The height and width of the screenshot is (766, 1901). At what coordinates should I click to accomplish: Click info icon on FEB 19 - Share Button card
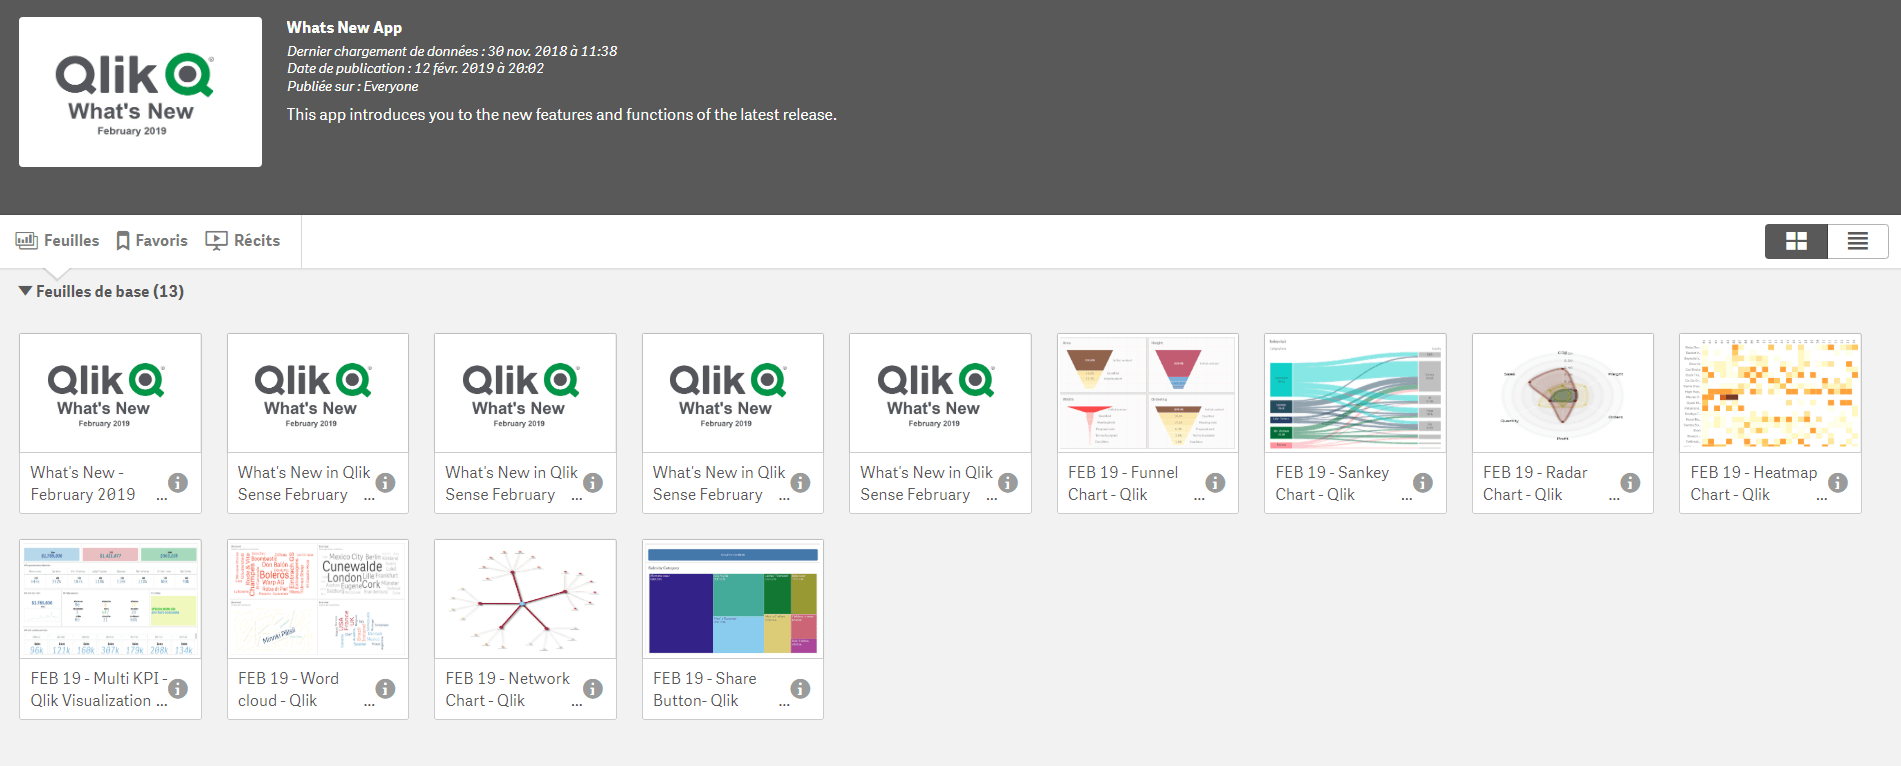click(x=800, y=689)
